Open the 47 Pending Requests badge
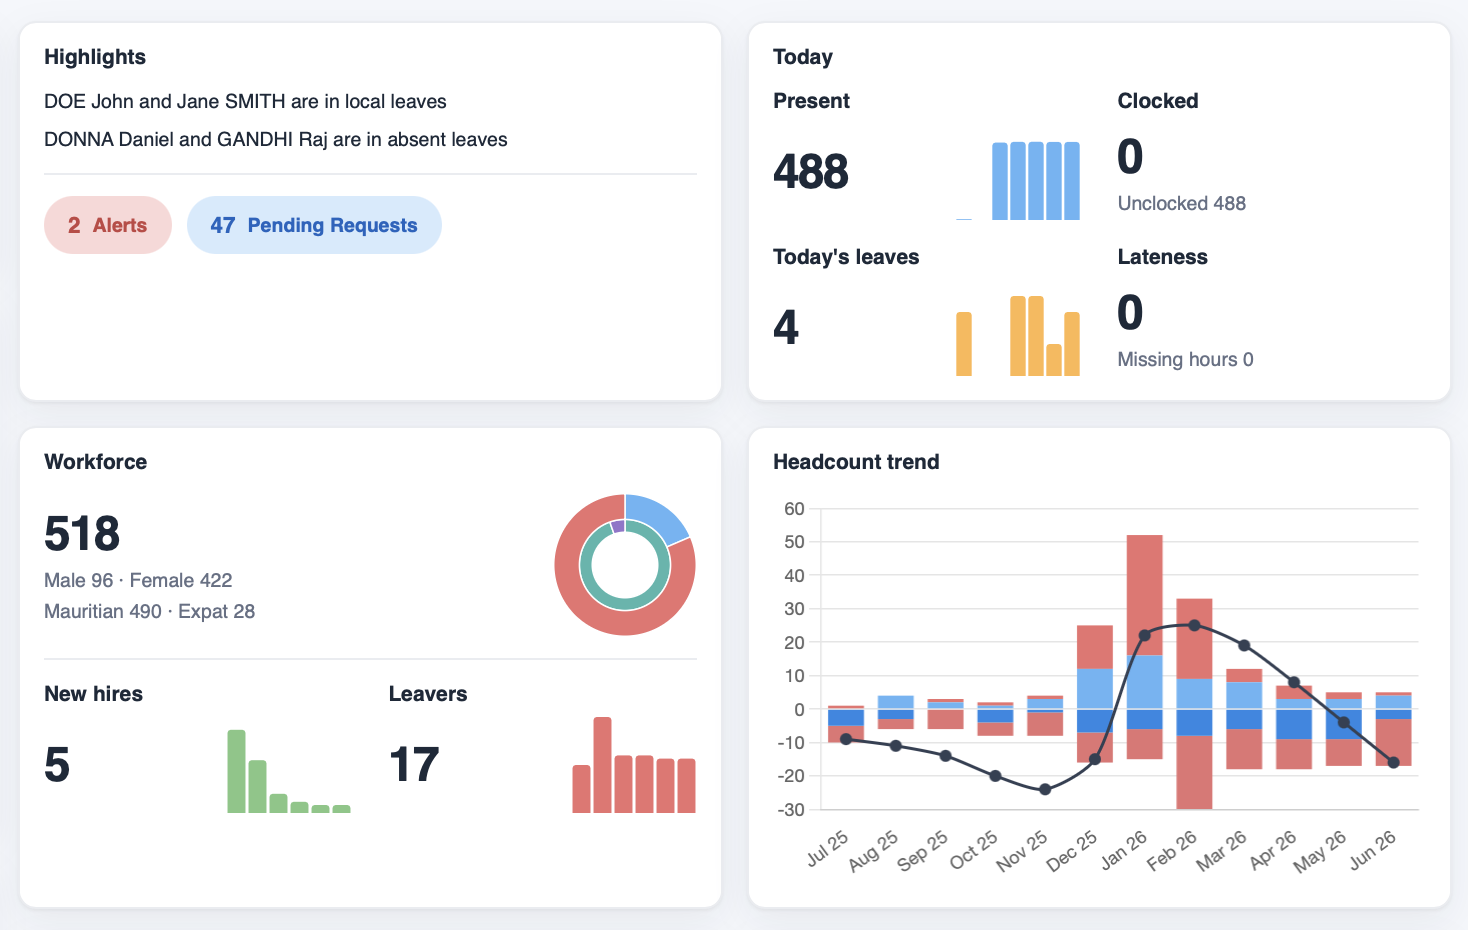Screen dimensions: 1468x930 314,225
